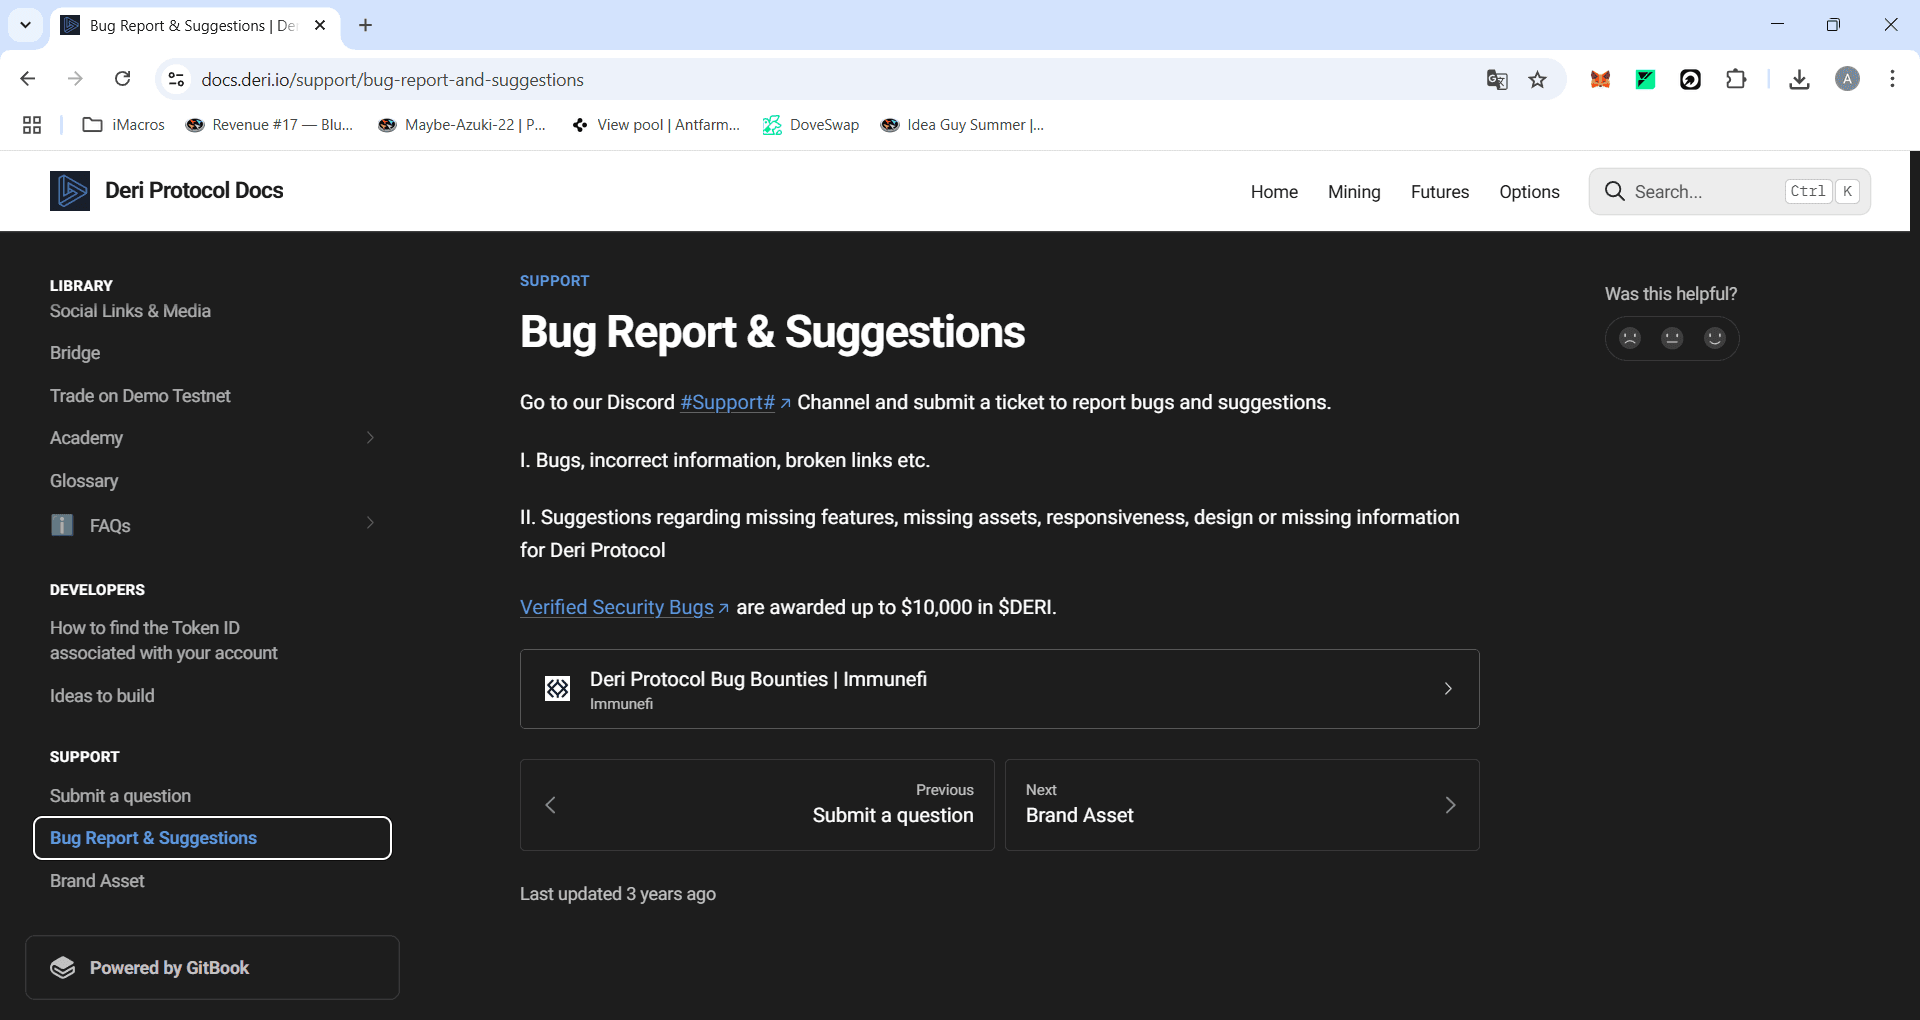1920x1020 pixels.
Task: Open Ideas to build sidebar item
Action: pyautogui.click(x=102, y=696)
